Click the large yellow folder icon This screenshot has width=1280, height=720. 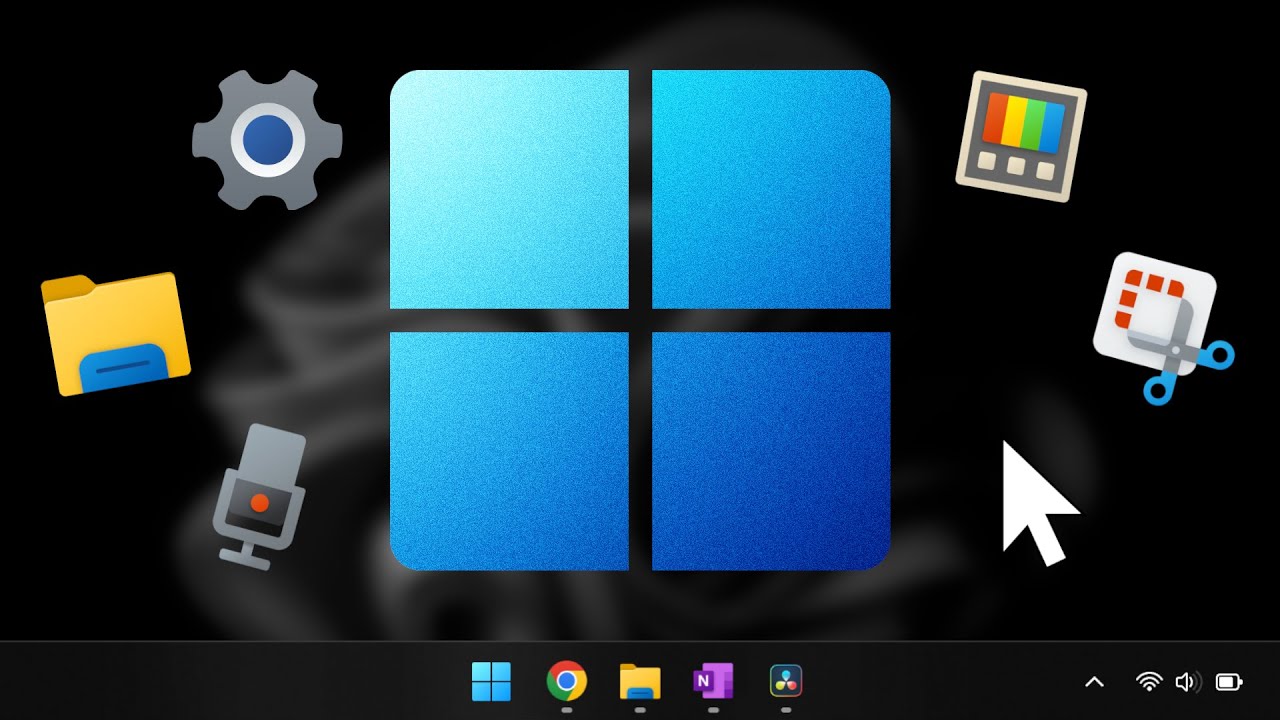click(116, 334)
